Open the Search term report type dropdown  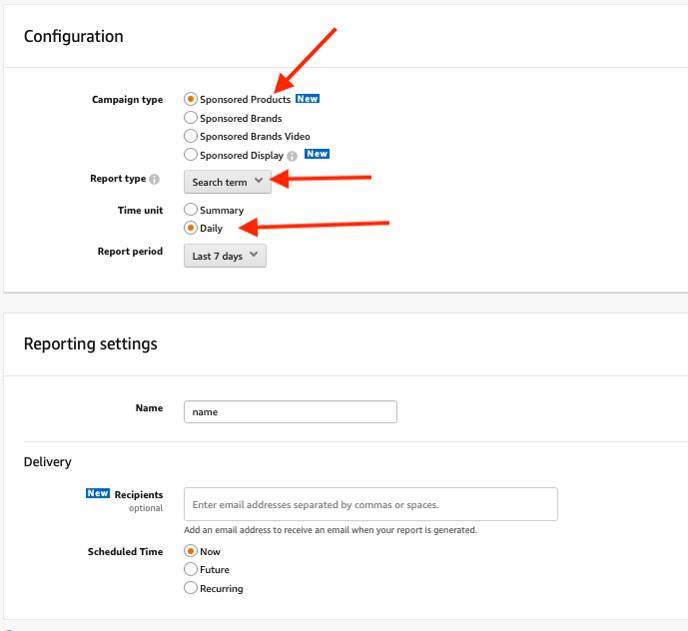227,182
